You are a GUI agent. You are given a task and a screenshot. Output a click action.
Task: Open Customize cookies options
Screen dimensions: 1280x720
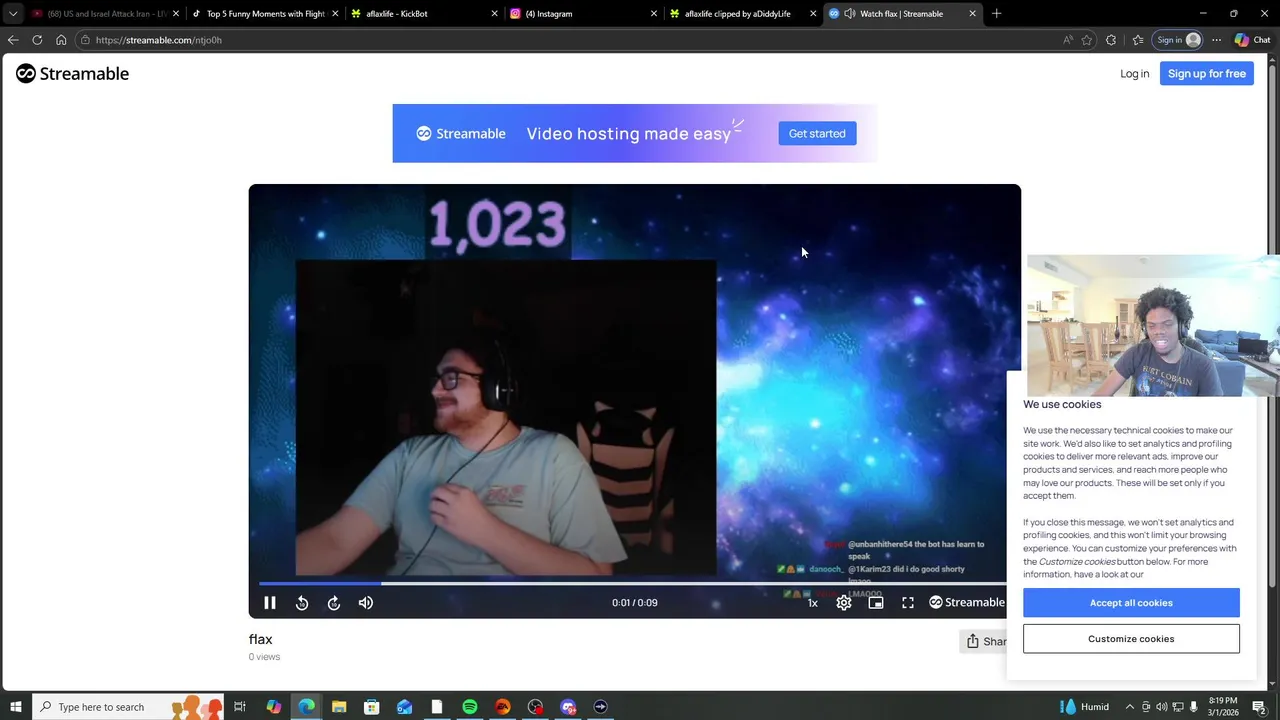(x=1131, y=639)
